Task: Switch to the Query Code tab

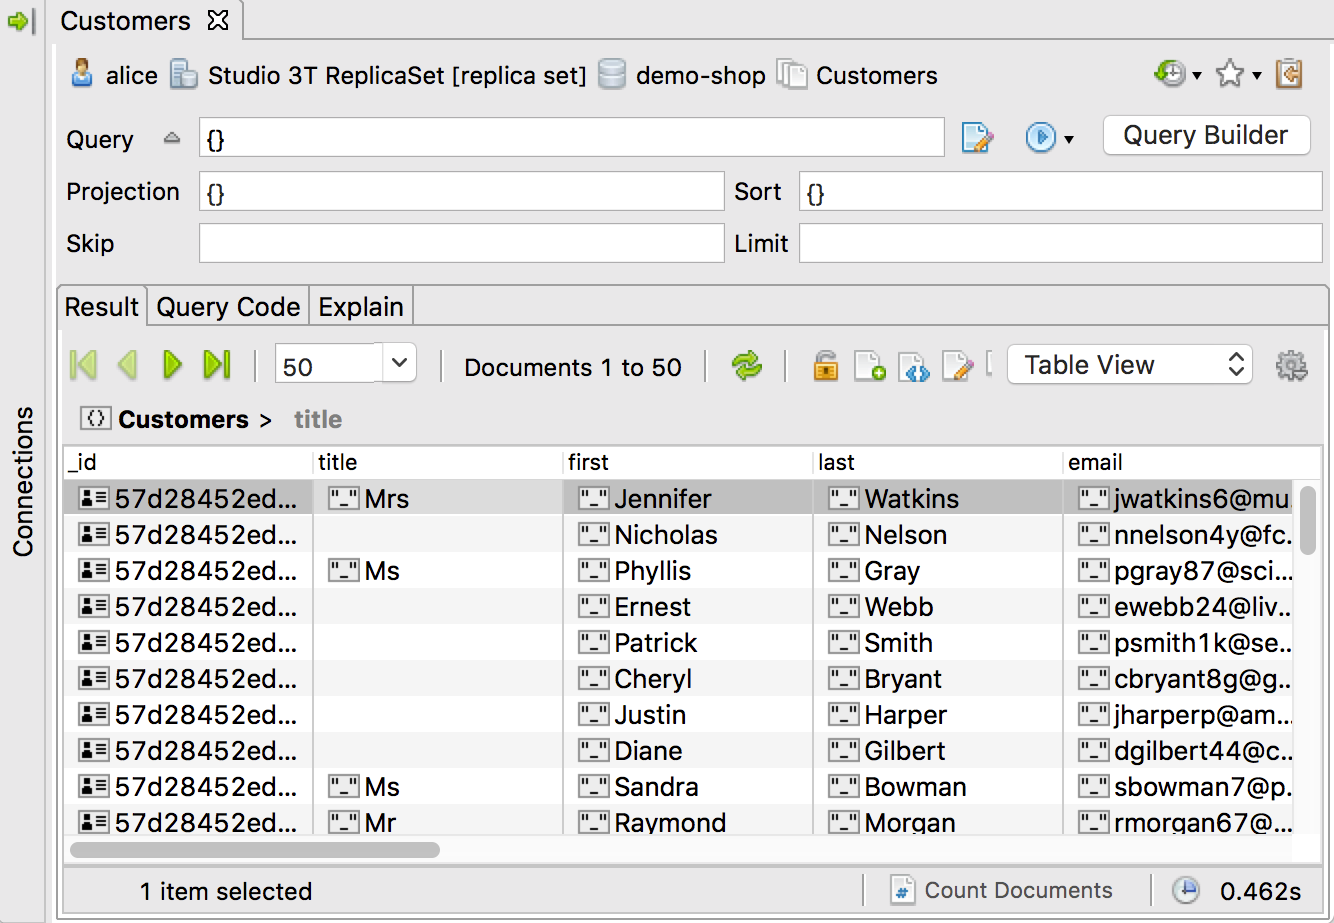Action: (x=228, y=307)
